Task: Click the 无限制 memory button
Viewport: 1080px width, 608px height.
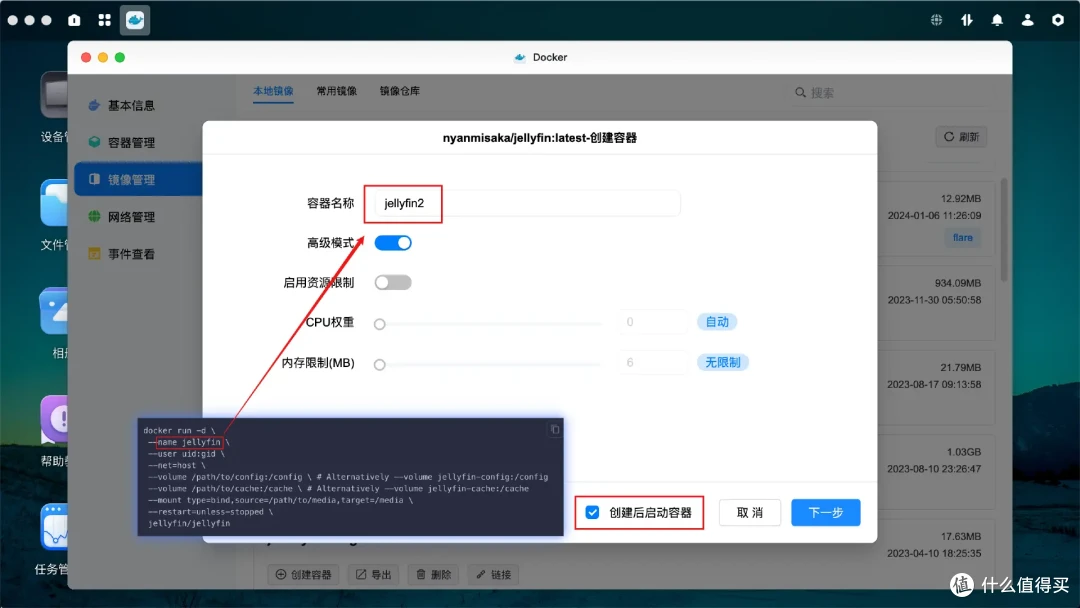Action: [x=723, y=362]
